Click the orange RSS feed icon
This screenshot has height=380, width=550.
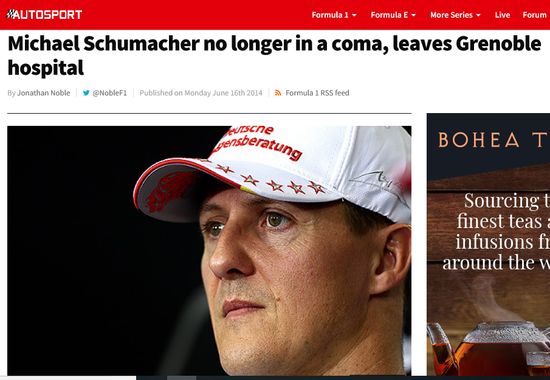coord(278,93)
